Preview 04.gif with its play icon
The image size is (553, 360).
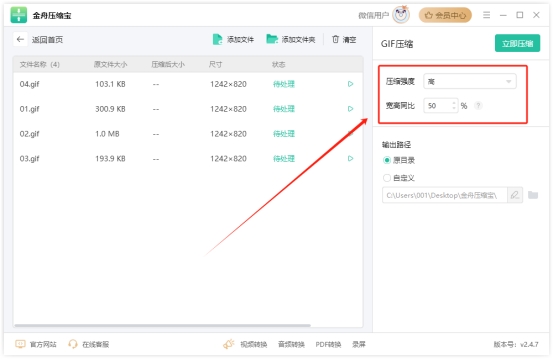(x=350, y=84)
